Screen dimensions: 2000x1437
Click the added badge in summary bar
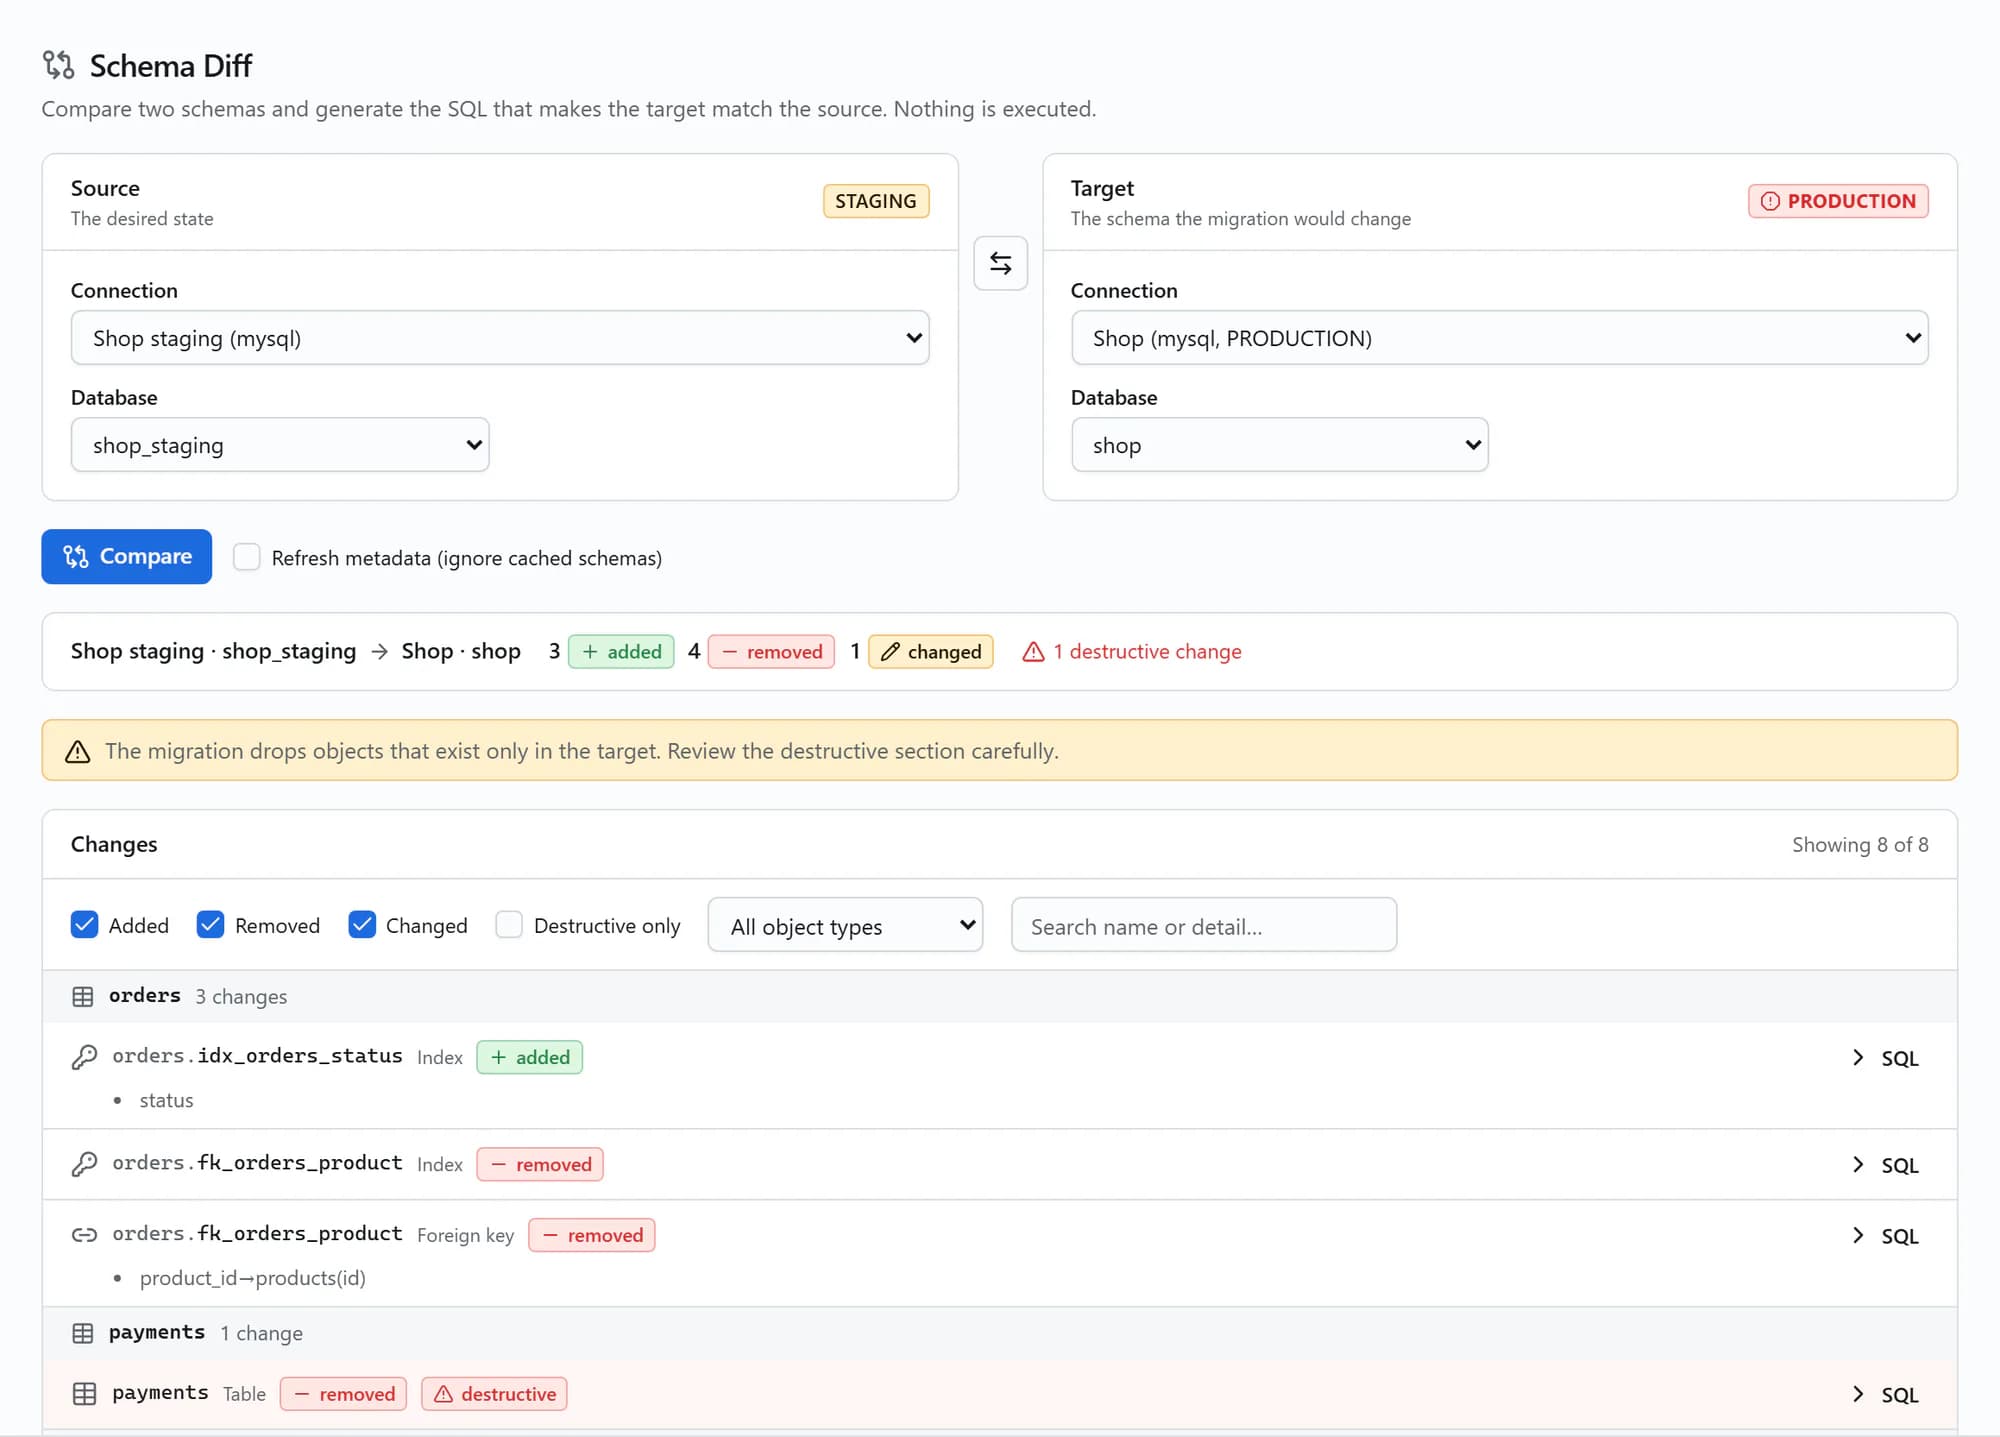click(621, 652)
